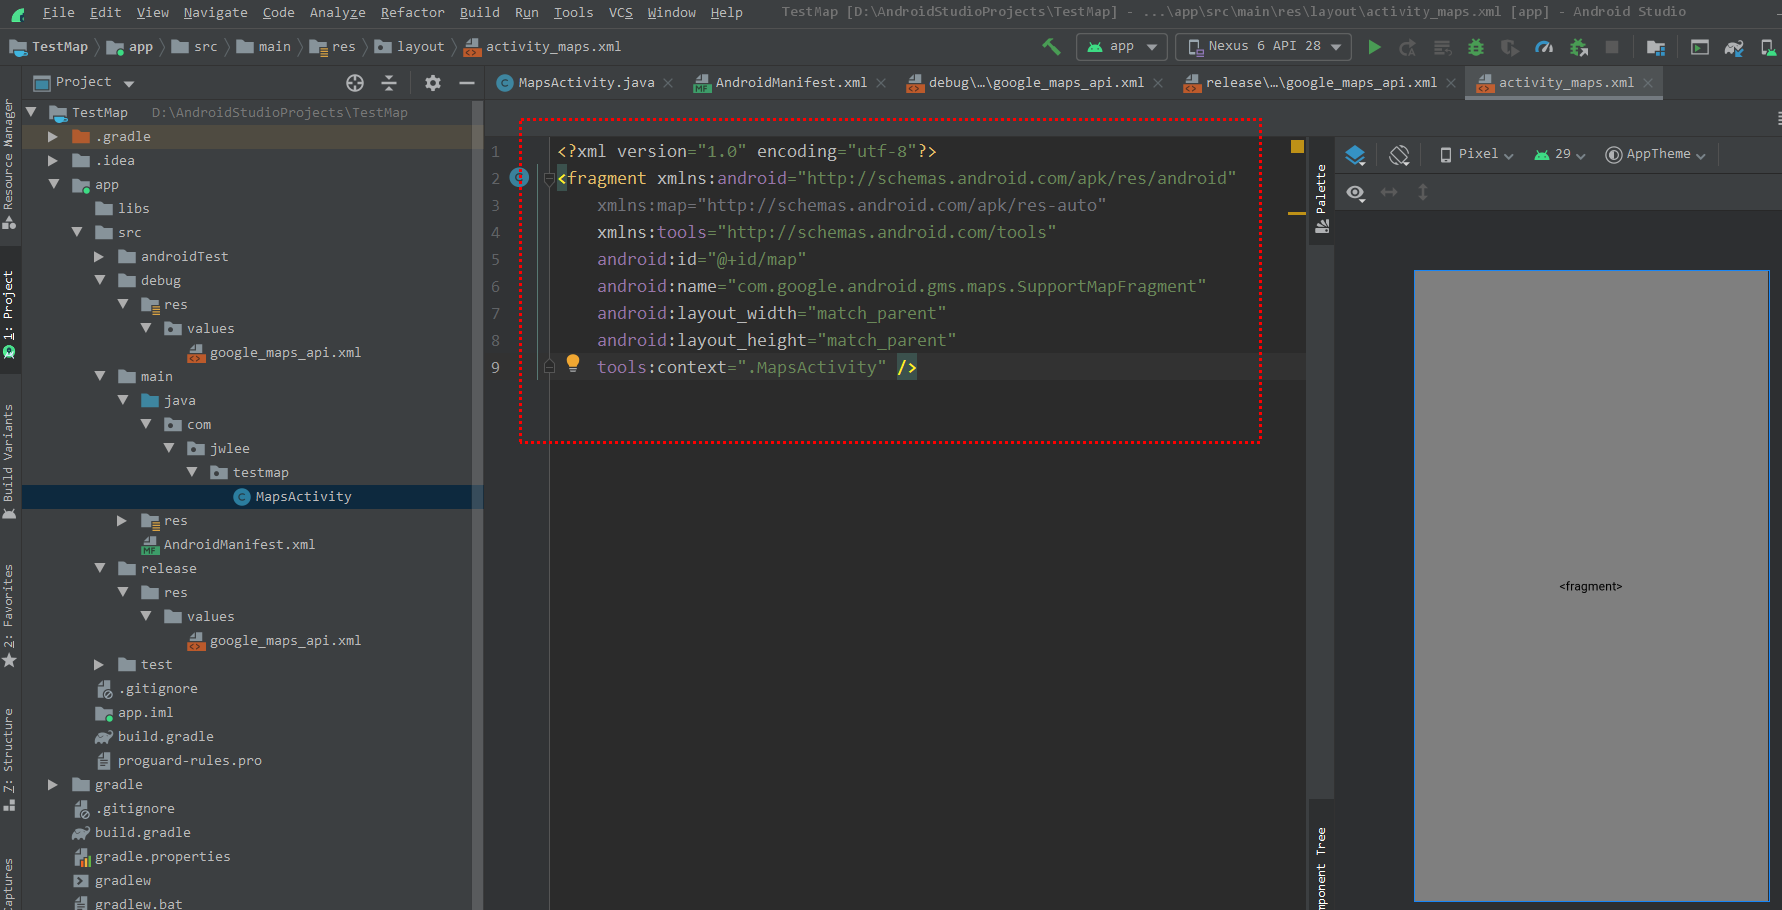Click the yellow inspection indicator in editor
Viewport: 1782px width, 910px height.
point(1297,146)
